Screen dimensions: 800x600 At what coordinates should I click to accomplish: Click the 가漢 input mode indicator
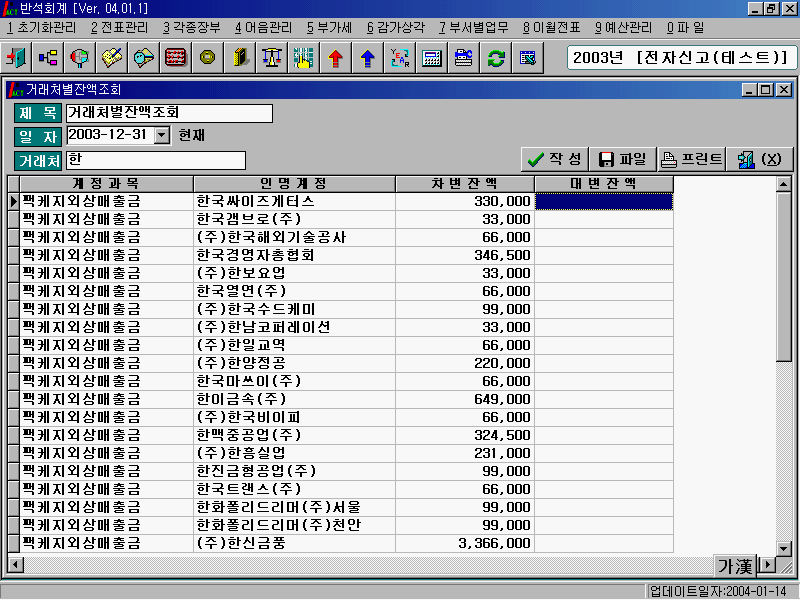tap(735, 565)
